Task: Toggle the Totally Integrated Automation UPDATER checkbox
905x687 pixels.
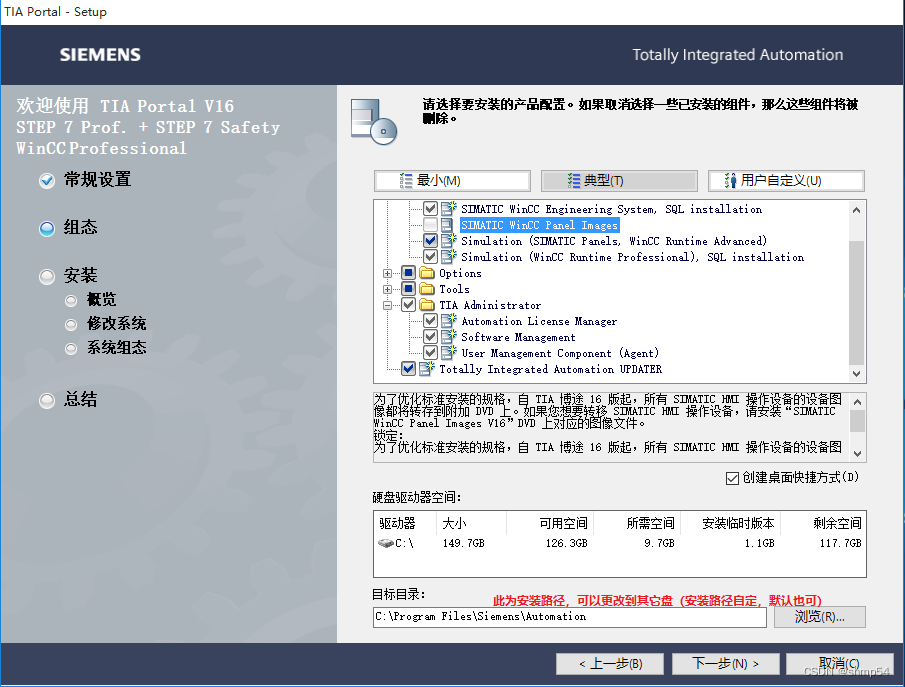Action: (408, 368)
